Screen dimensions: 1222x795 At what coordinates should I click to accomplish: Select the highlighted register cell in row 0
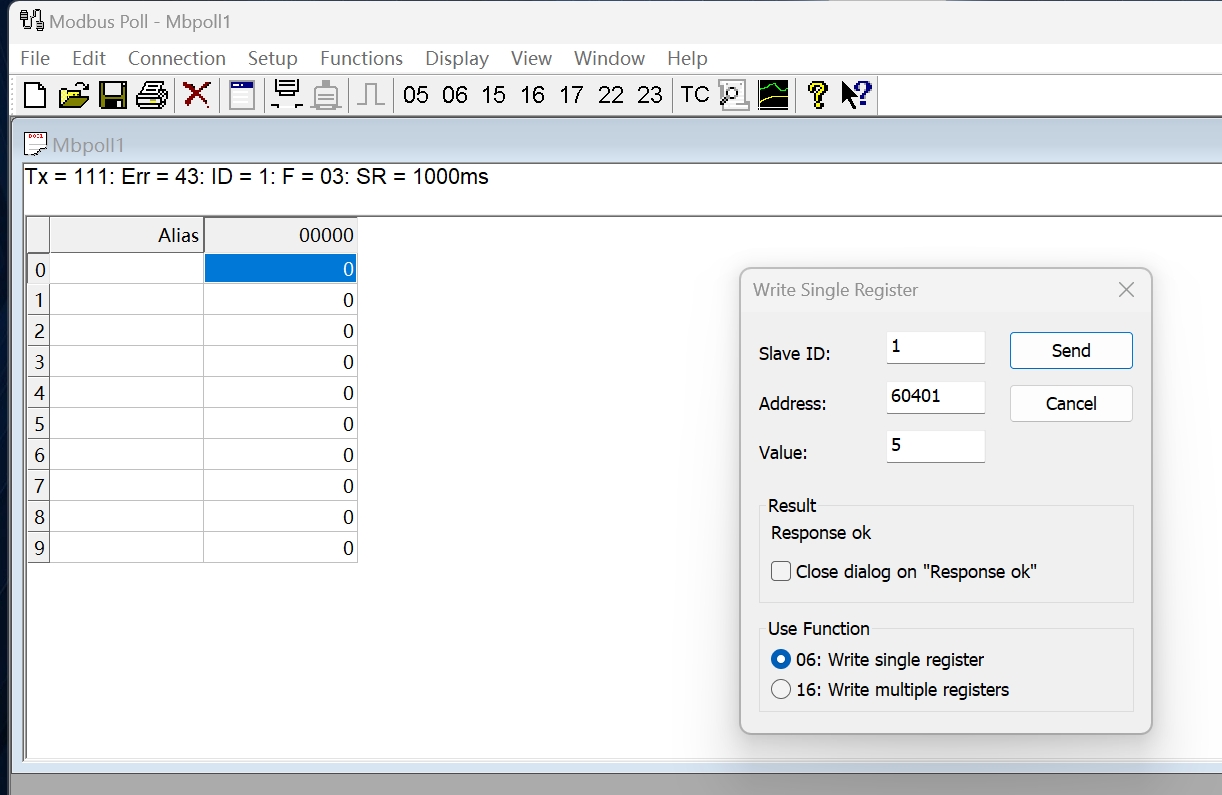click(x=280, y=269)
